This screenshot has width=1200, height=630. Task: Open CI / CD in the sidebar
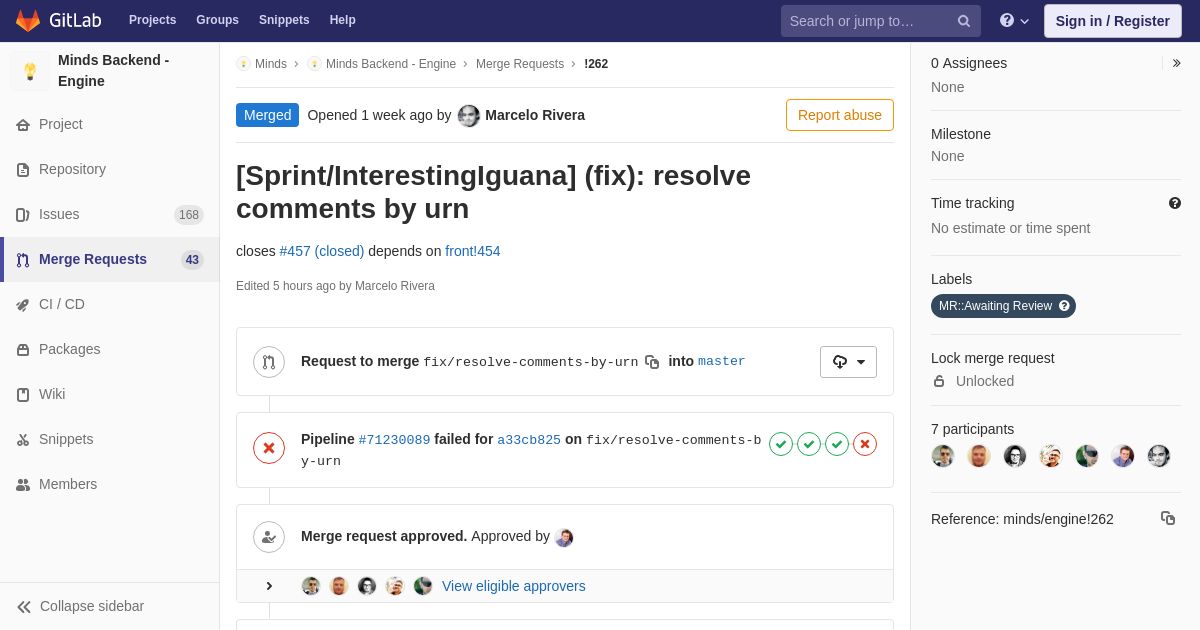click(110, 304)
